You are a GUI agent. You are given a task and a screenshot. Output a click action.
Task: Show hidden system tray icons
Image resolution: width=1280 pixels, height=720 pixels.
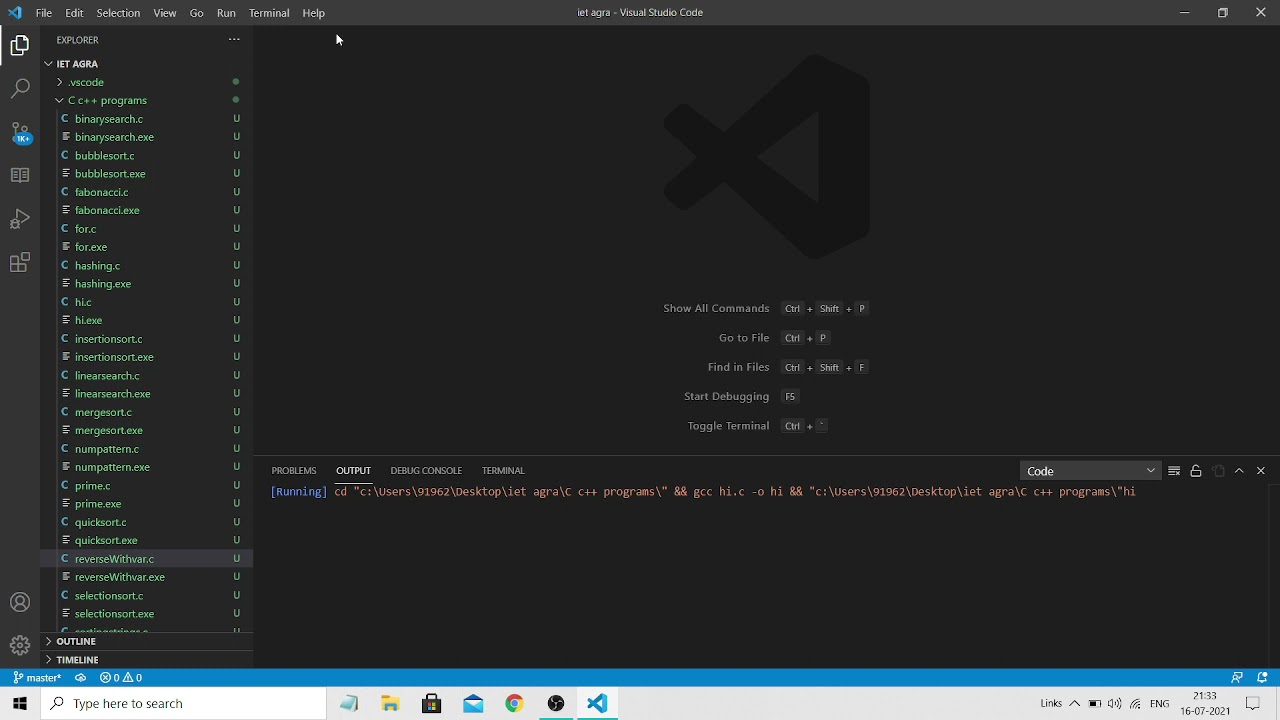pos(1075,704)
